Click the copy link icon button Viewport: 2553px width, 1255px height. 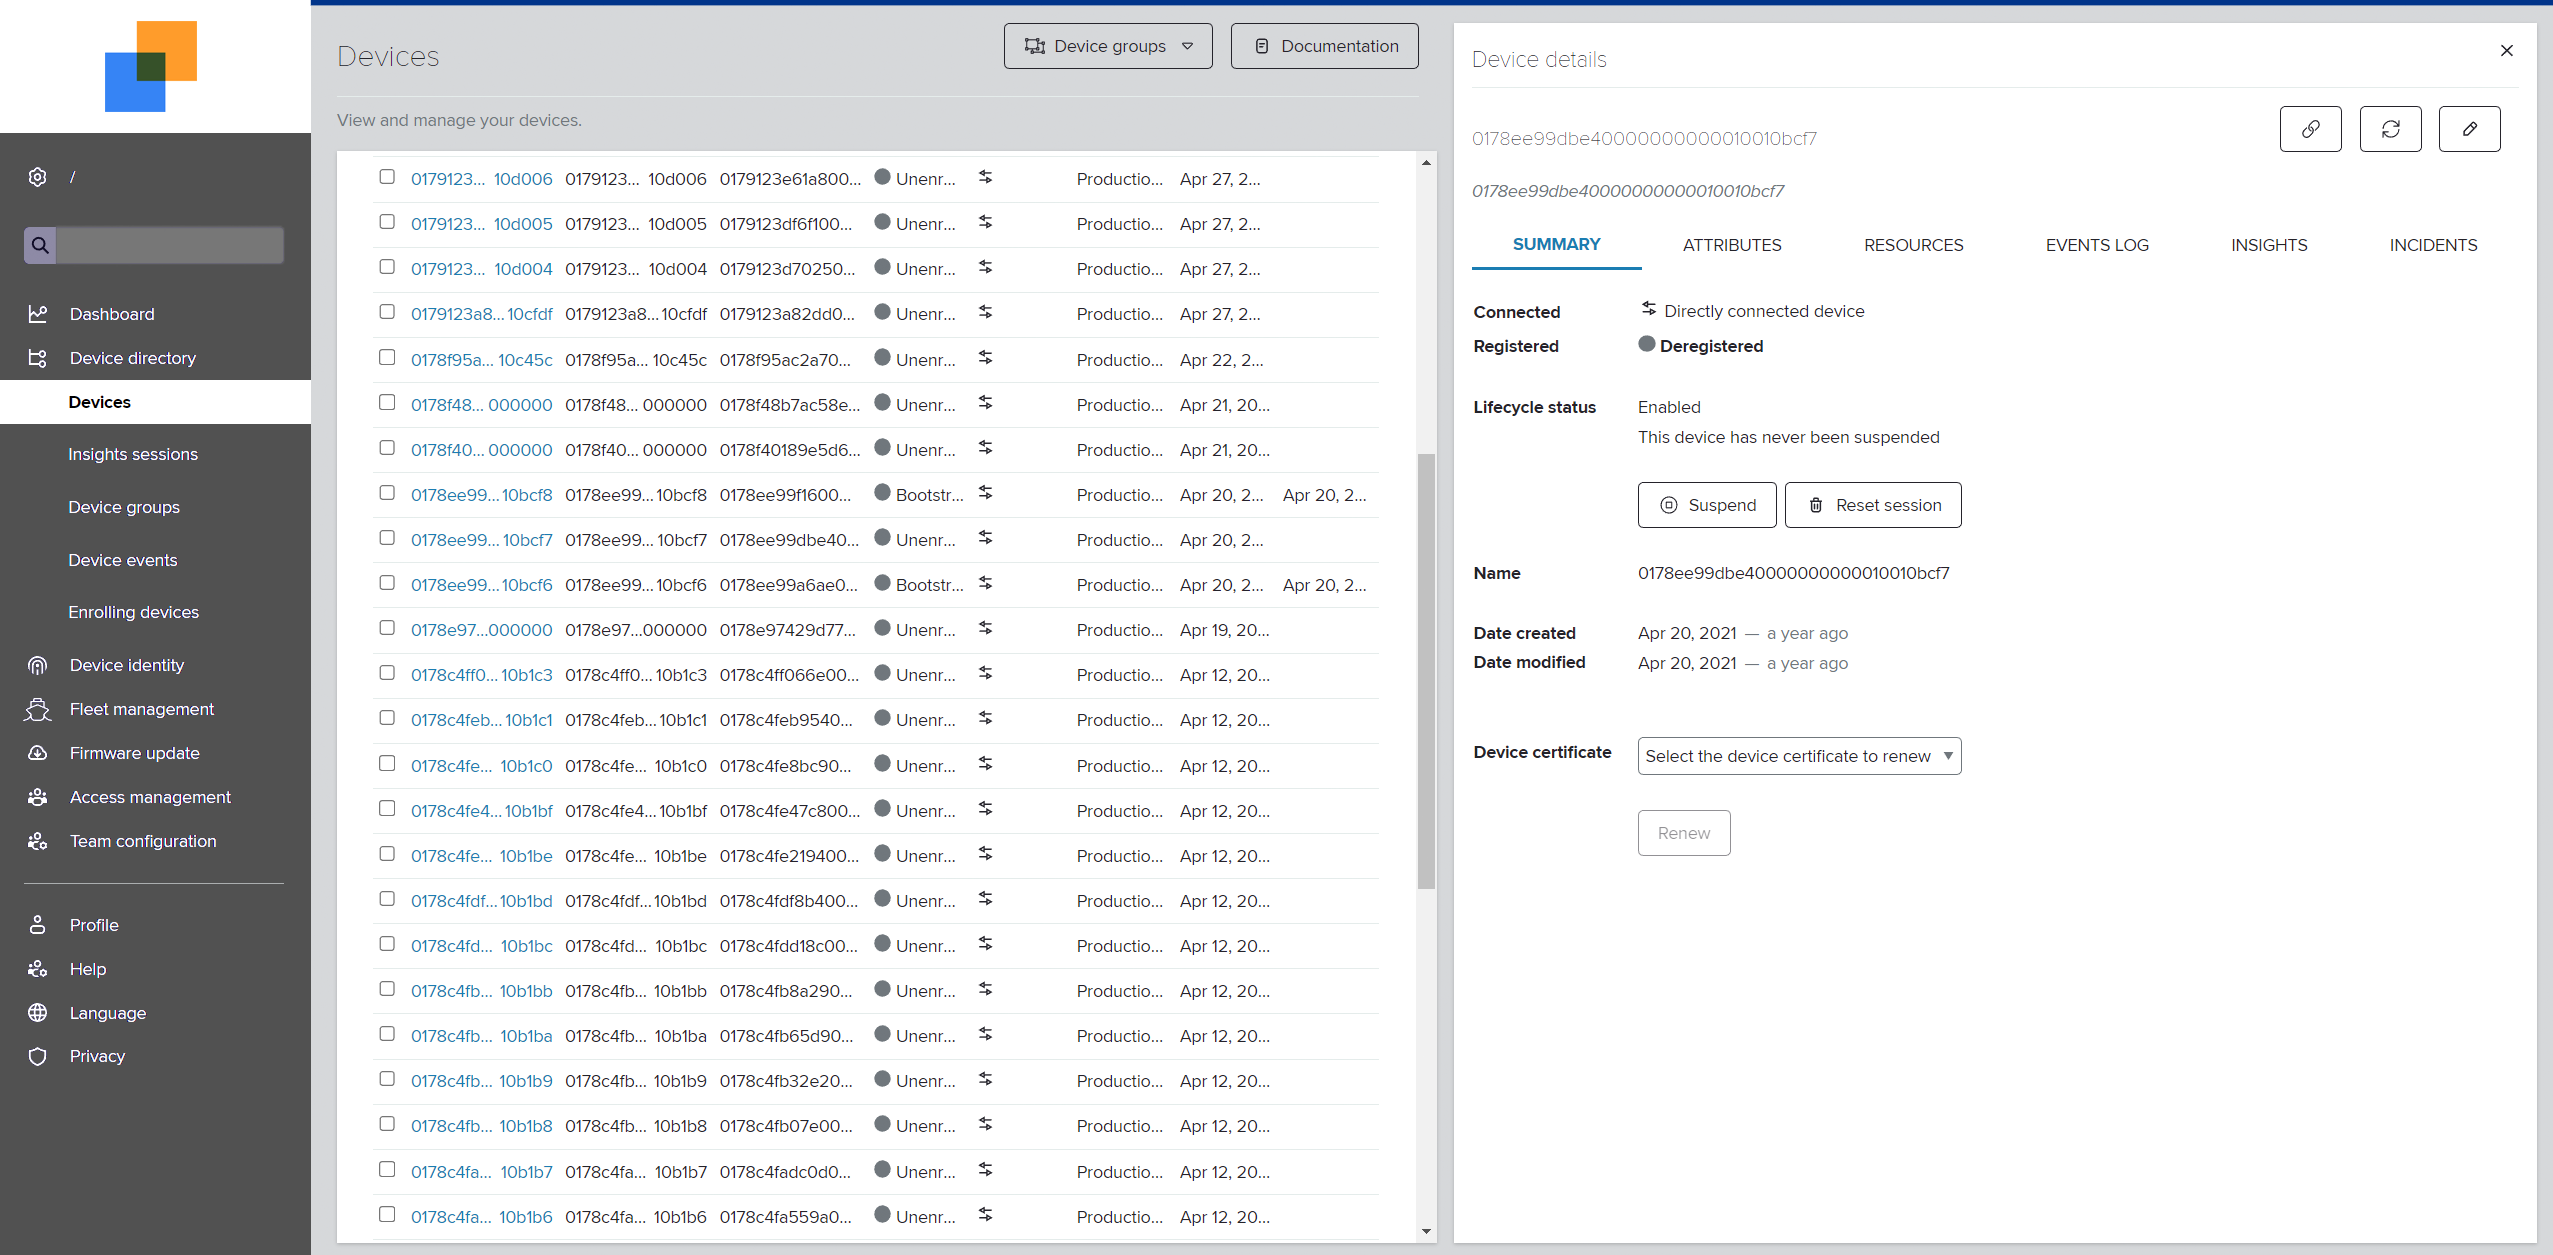coord(2310,129)
